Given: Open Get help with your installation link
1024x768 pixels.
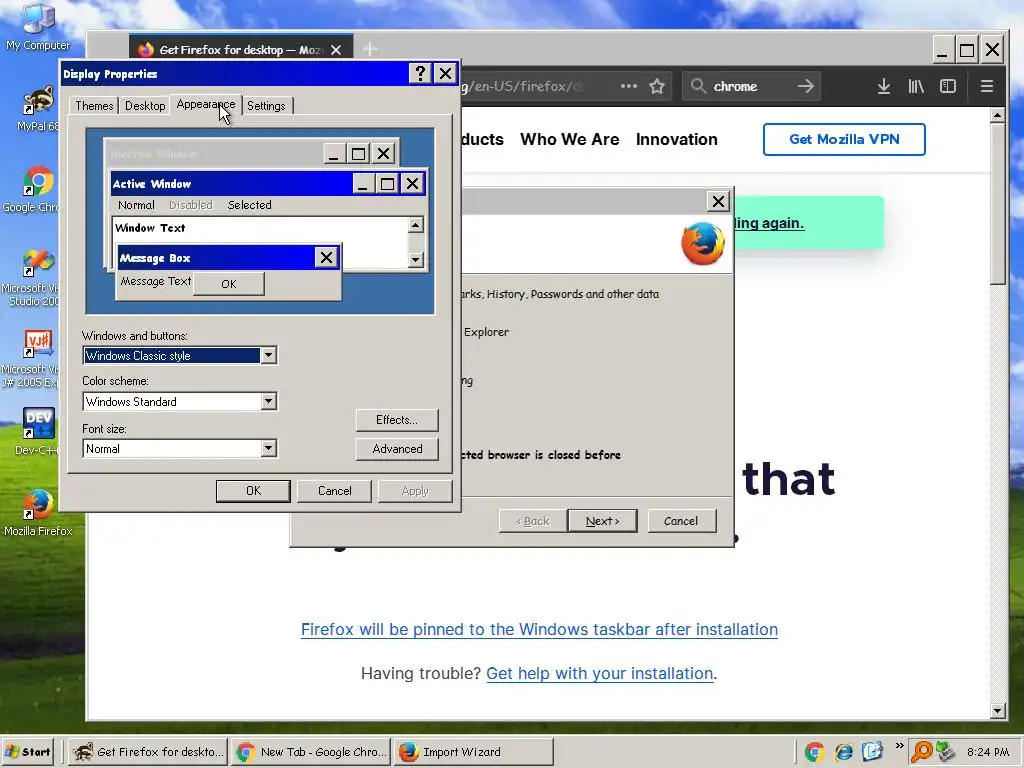Looking at the screenshot, I should pyautogui.click(x=600, y=673).
